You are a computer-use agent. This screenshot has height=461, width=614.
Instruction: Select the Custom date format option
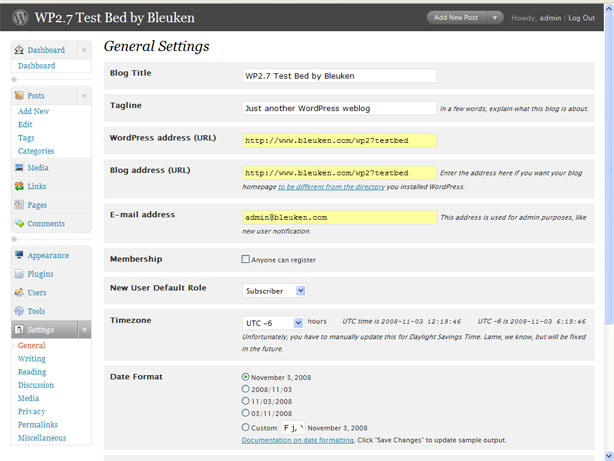pos(245,427)
